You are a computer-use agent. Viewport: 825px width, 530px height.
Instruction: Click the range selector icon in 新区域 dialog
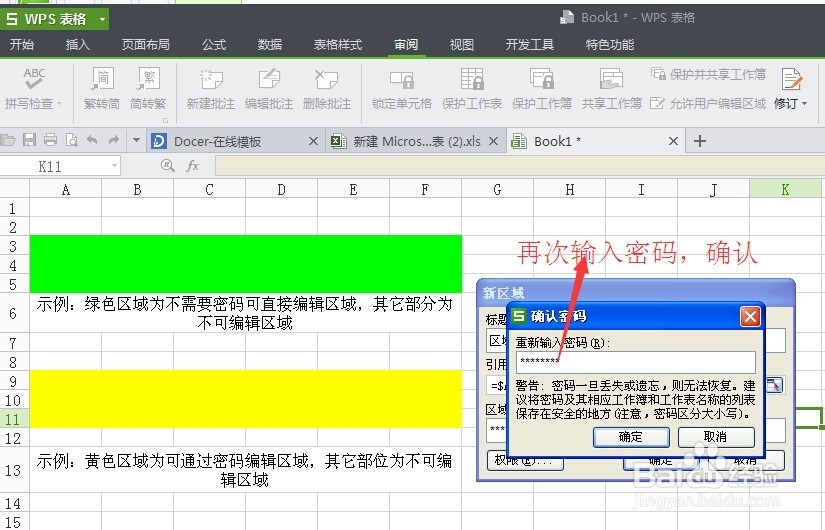(774, 385)
